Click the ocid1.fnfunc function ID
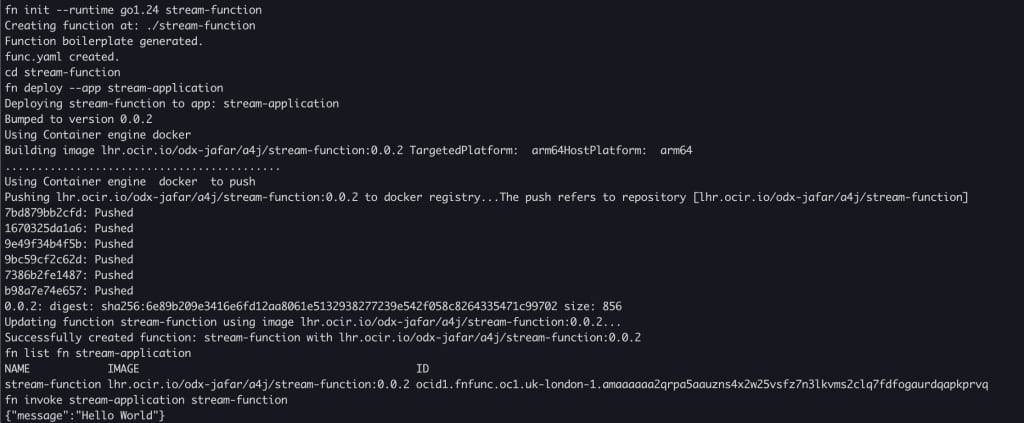Screen dimensions: 1024x423 pyautogui.click(x=702, y=384)
